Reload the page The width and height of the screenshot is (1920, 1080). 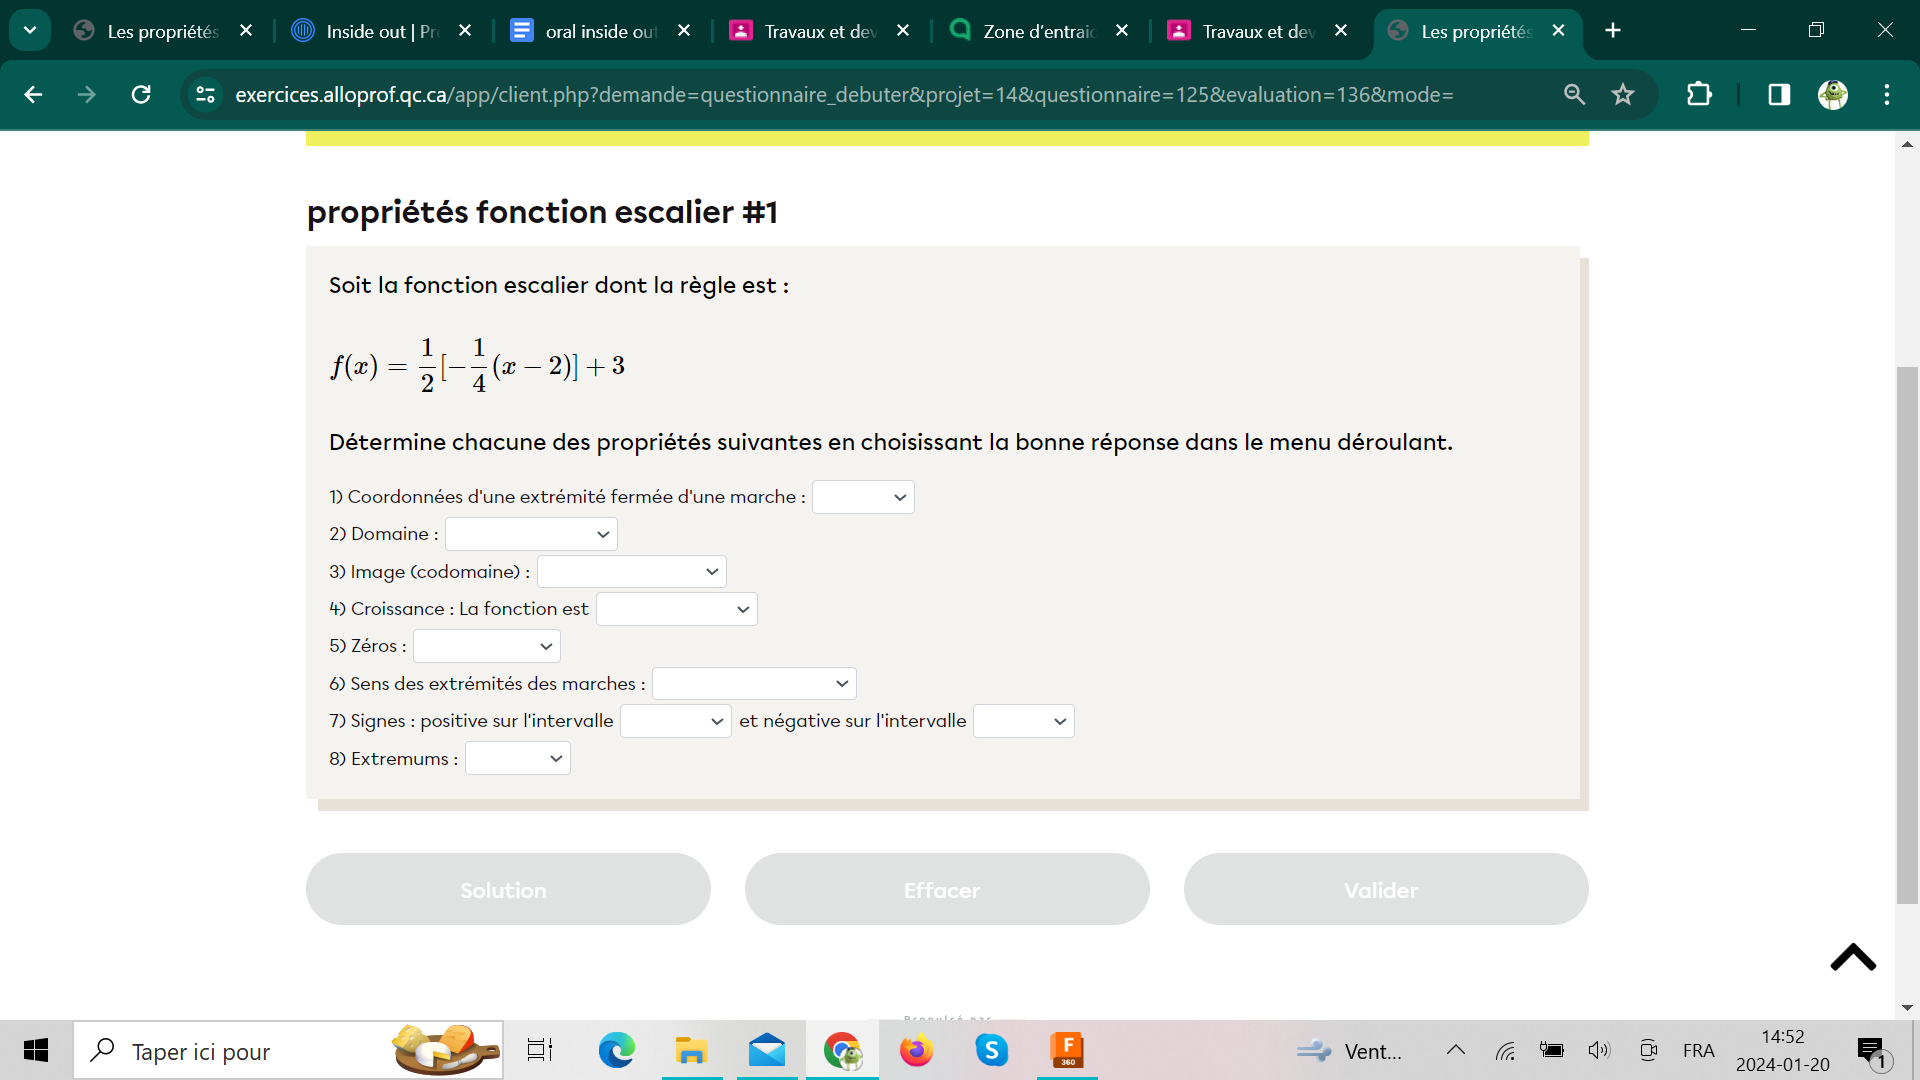[x=141, y=95]
